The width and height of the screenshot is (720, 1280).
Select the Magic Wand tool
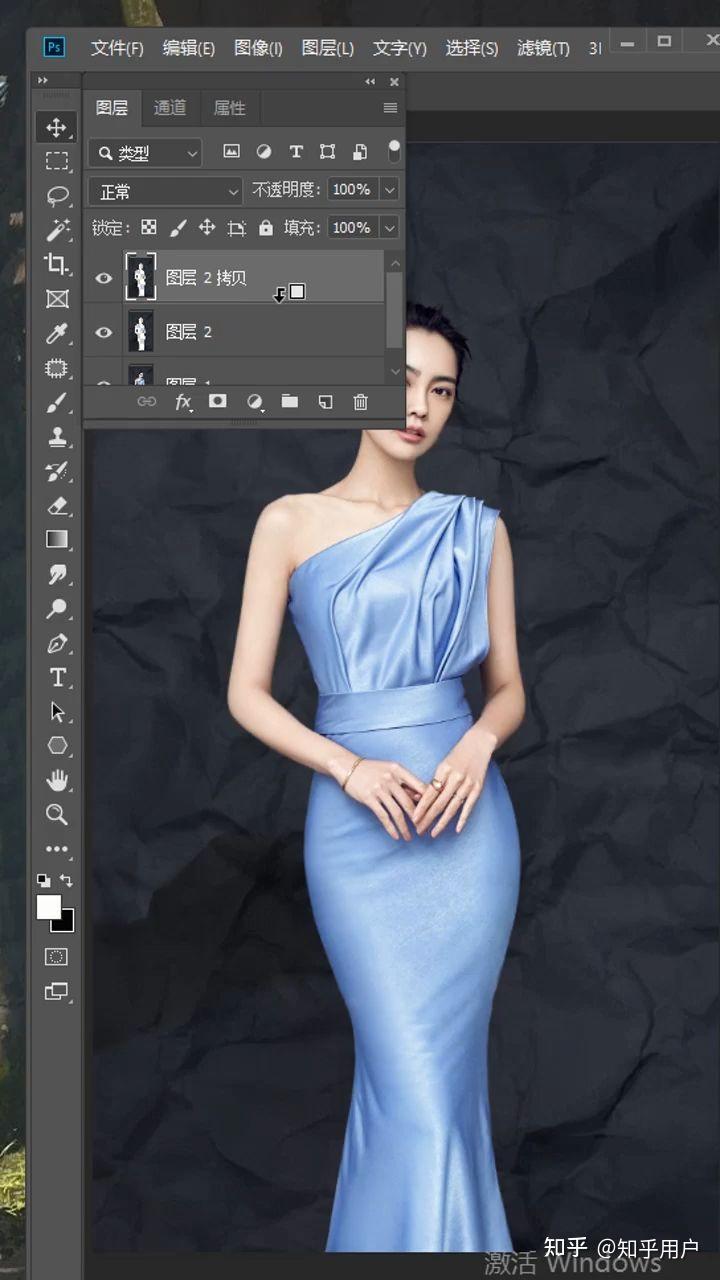point(57,231)
